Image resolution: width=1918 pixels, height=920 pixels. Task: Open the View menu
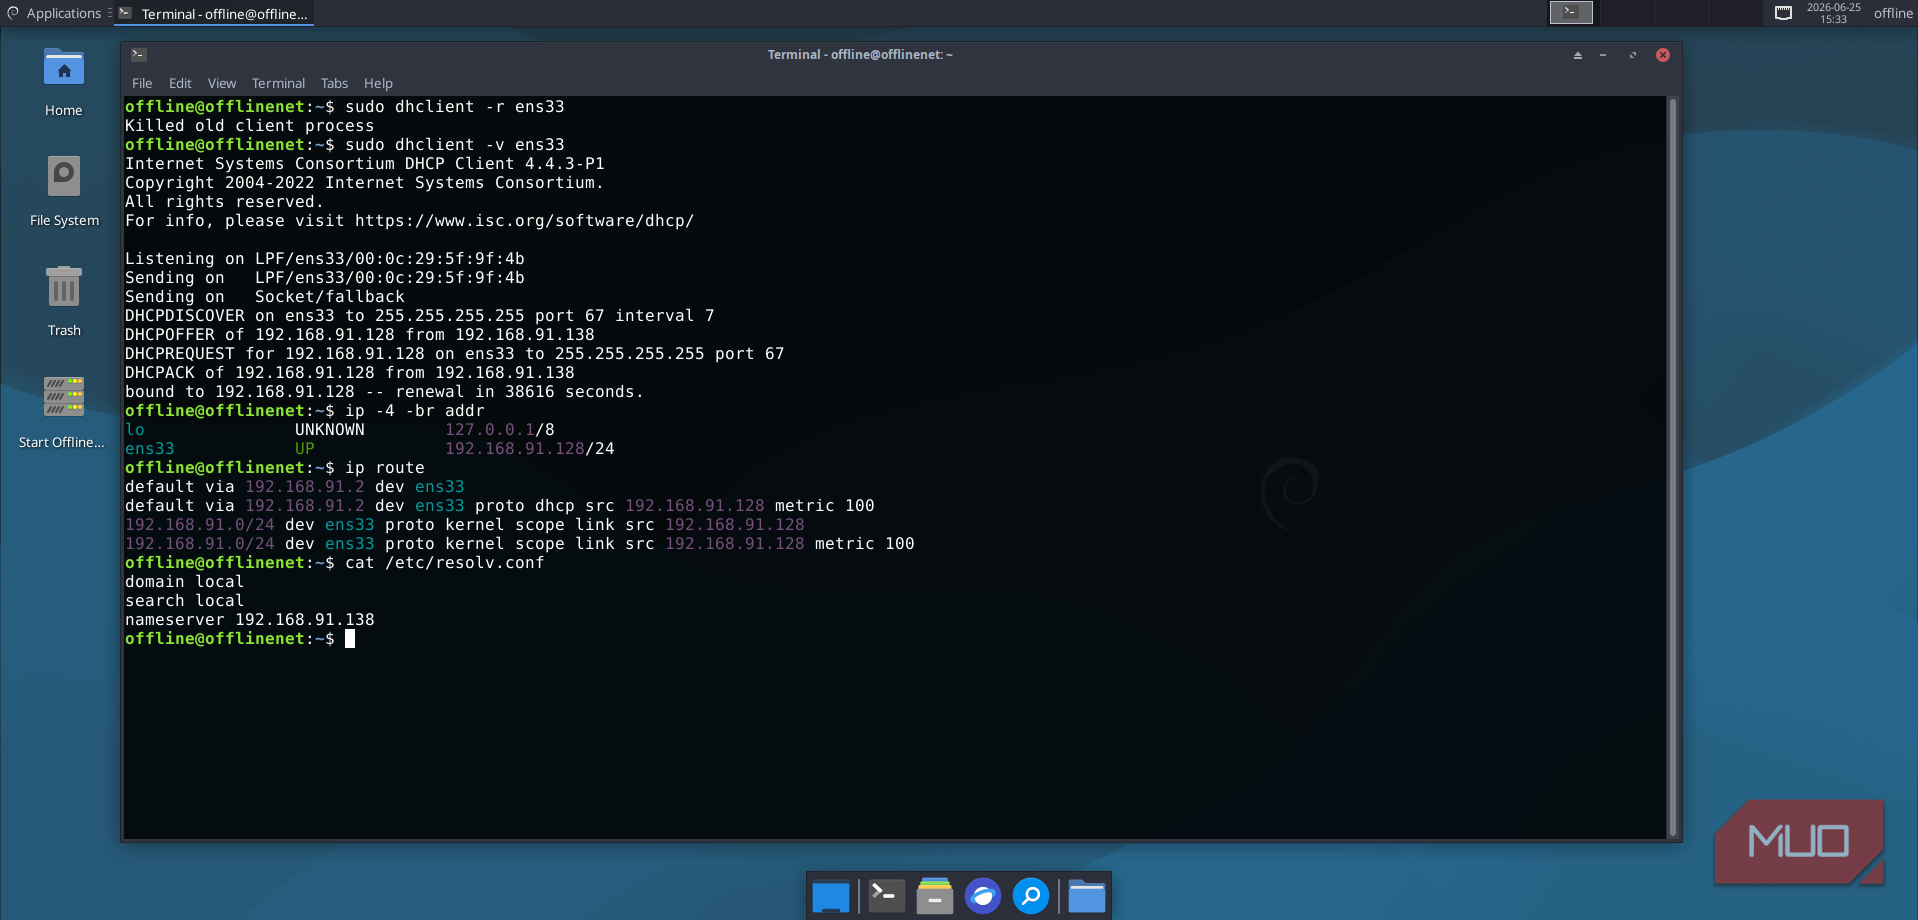click(222, 83)
